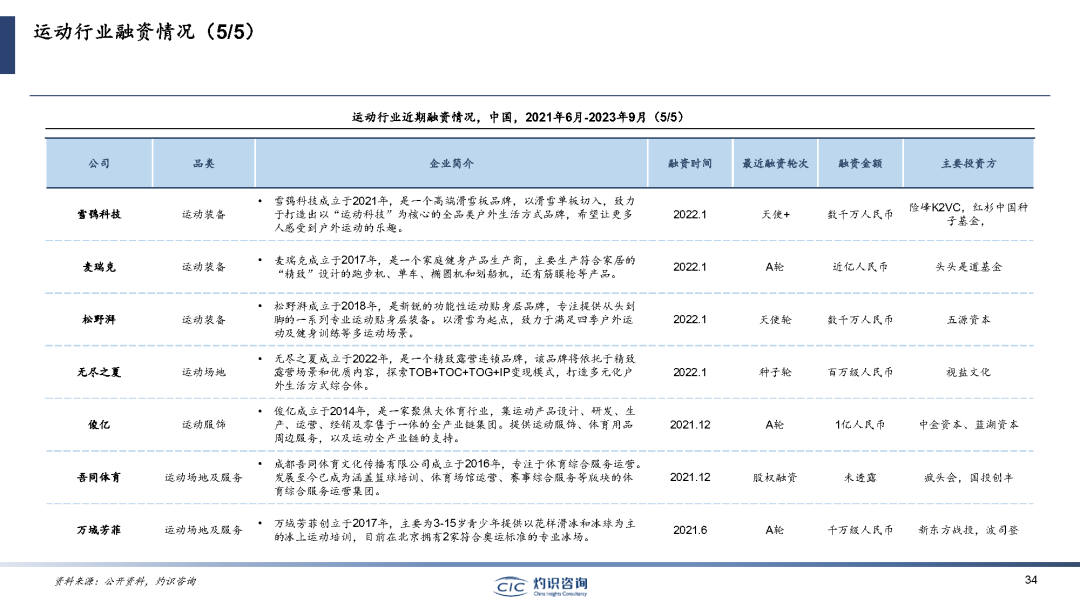Click company name 麦瑞克
Screen dimensions: 1080x608
(x=99, y=267)
